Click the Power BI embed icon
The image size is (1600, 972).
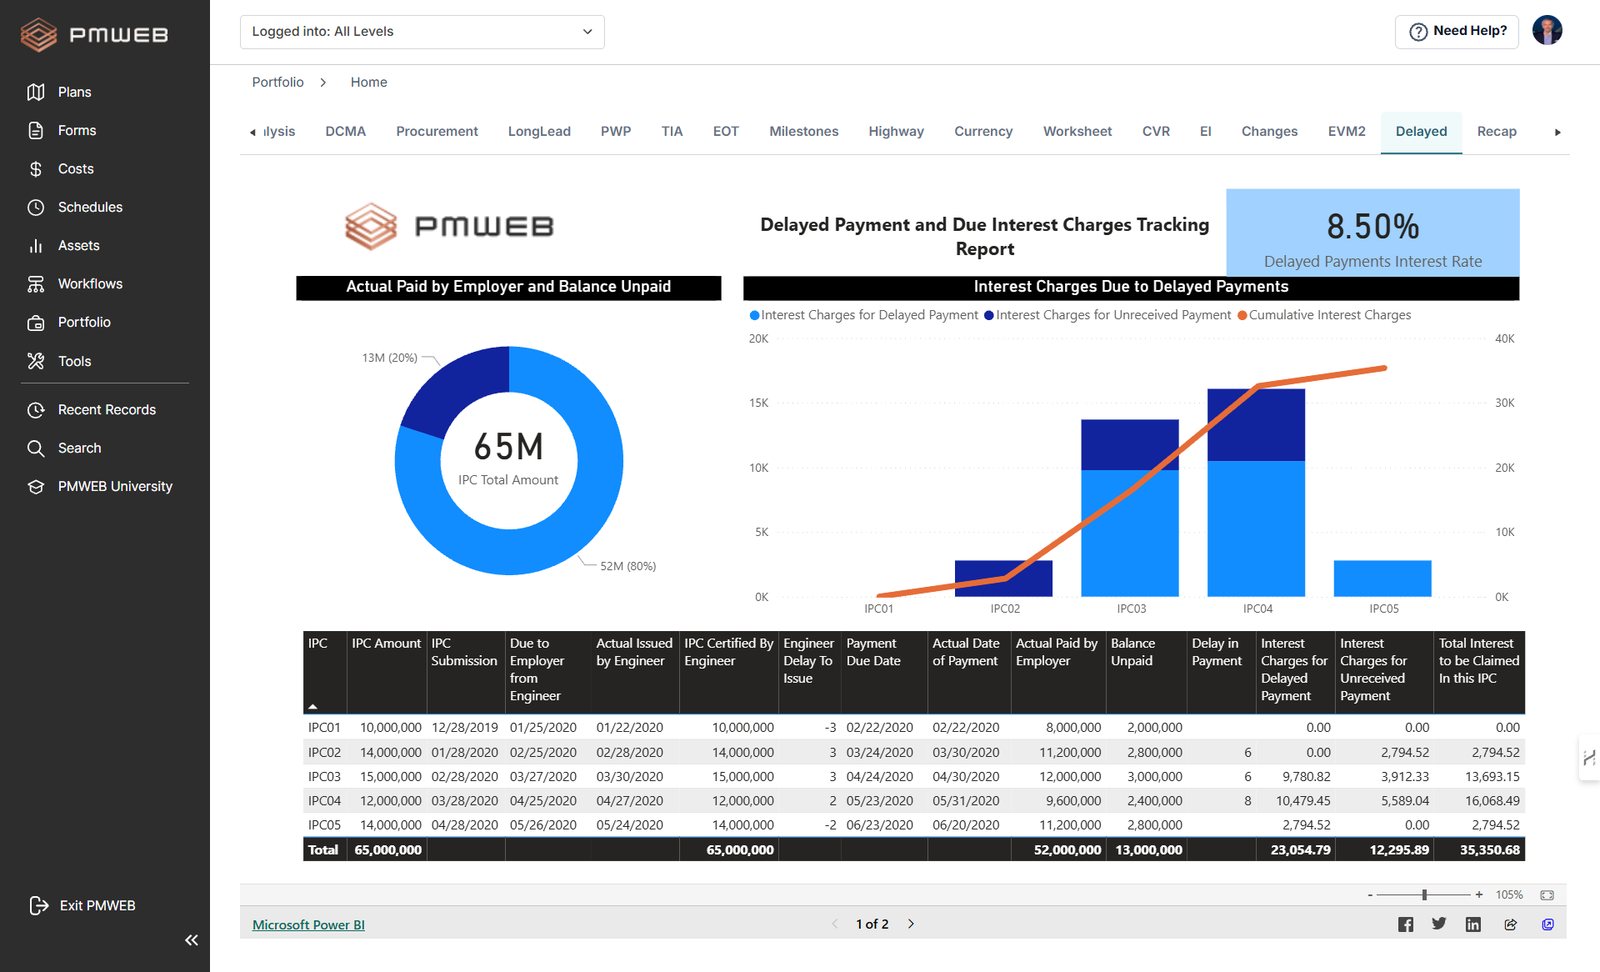(1547, 924)
